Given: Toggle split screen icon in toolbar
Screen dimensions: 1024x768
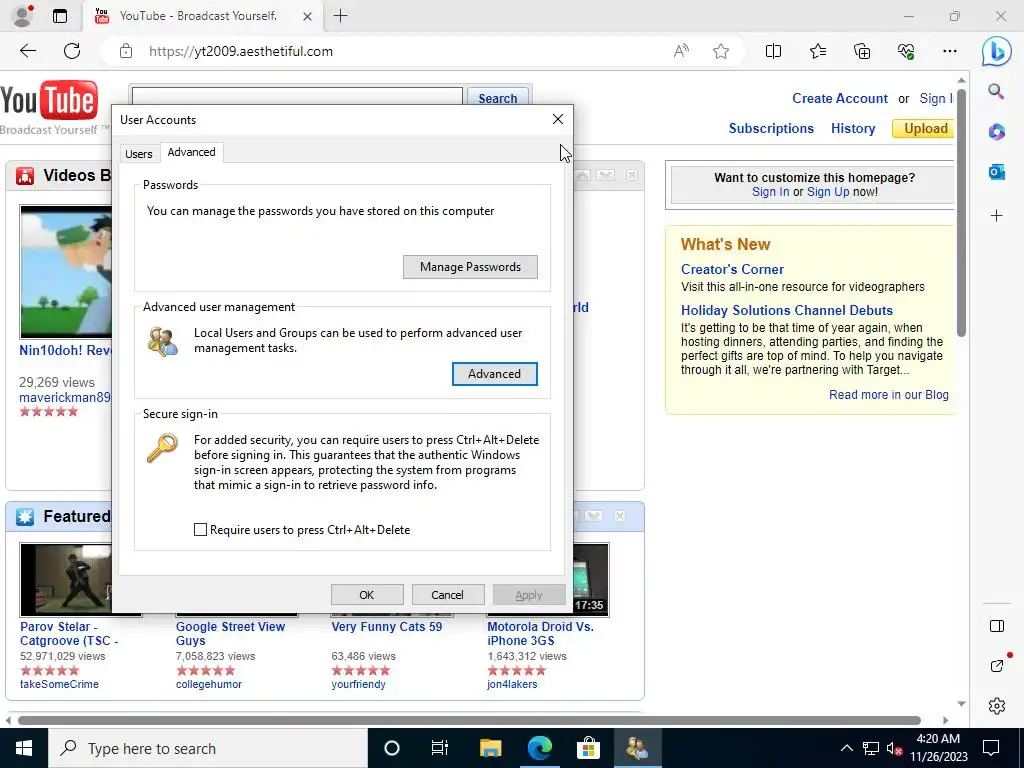Looking at the screenshot, I should 773,51.
